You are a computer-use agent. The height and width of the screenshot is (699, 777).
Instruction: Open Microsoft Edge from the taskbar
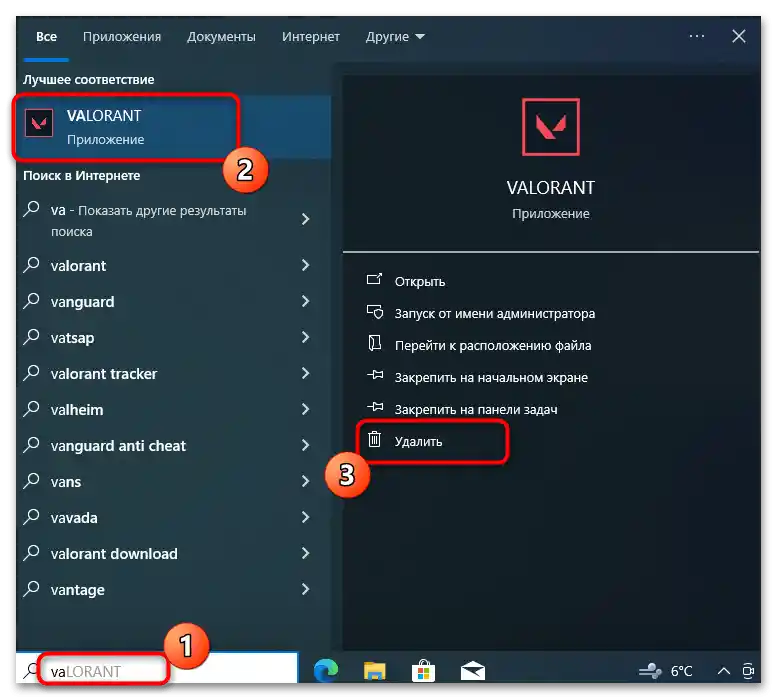click(x=326, y=671)
